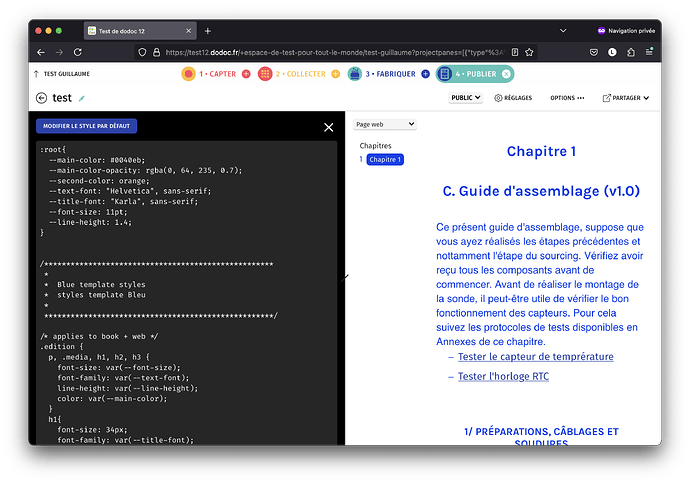Click the --second-color: orange line
Image resolution: width=690 pixels, height=482 pixels.
(99, 180)
